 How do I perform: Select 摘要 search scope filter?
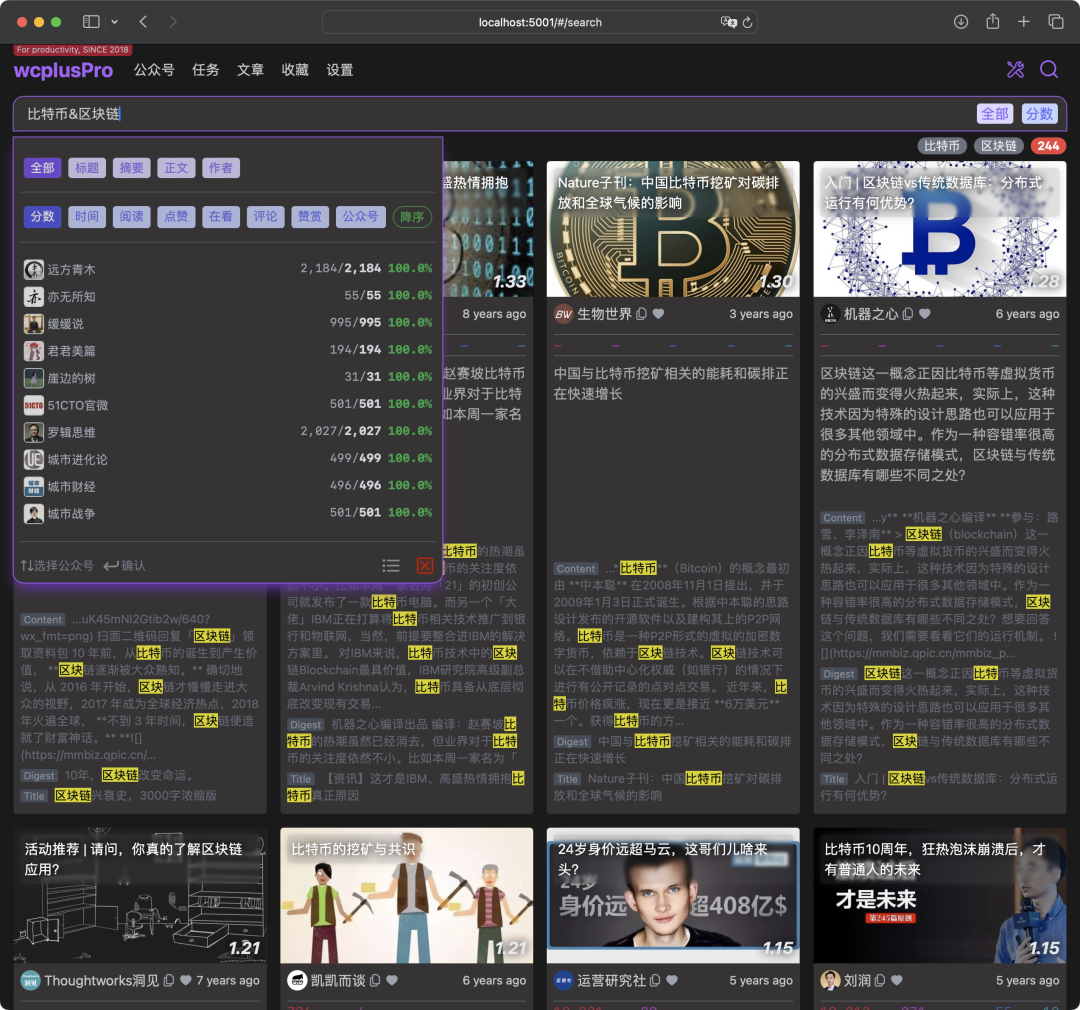132,168
